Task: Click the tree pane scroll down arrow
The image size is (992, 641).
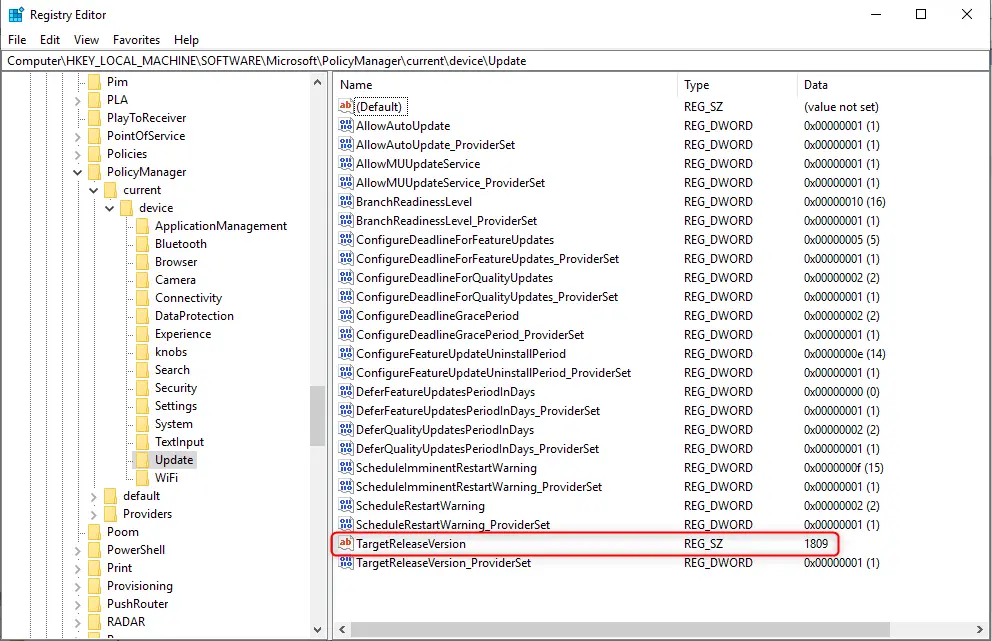Action: 318,630
